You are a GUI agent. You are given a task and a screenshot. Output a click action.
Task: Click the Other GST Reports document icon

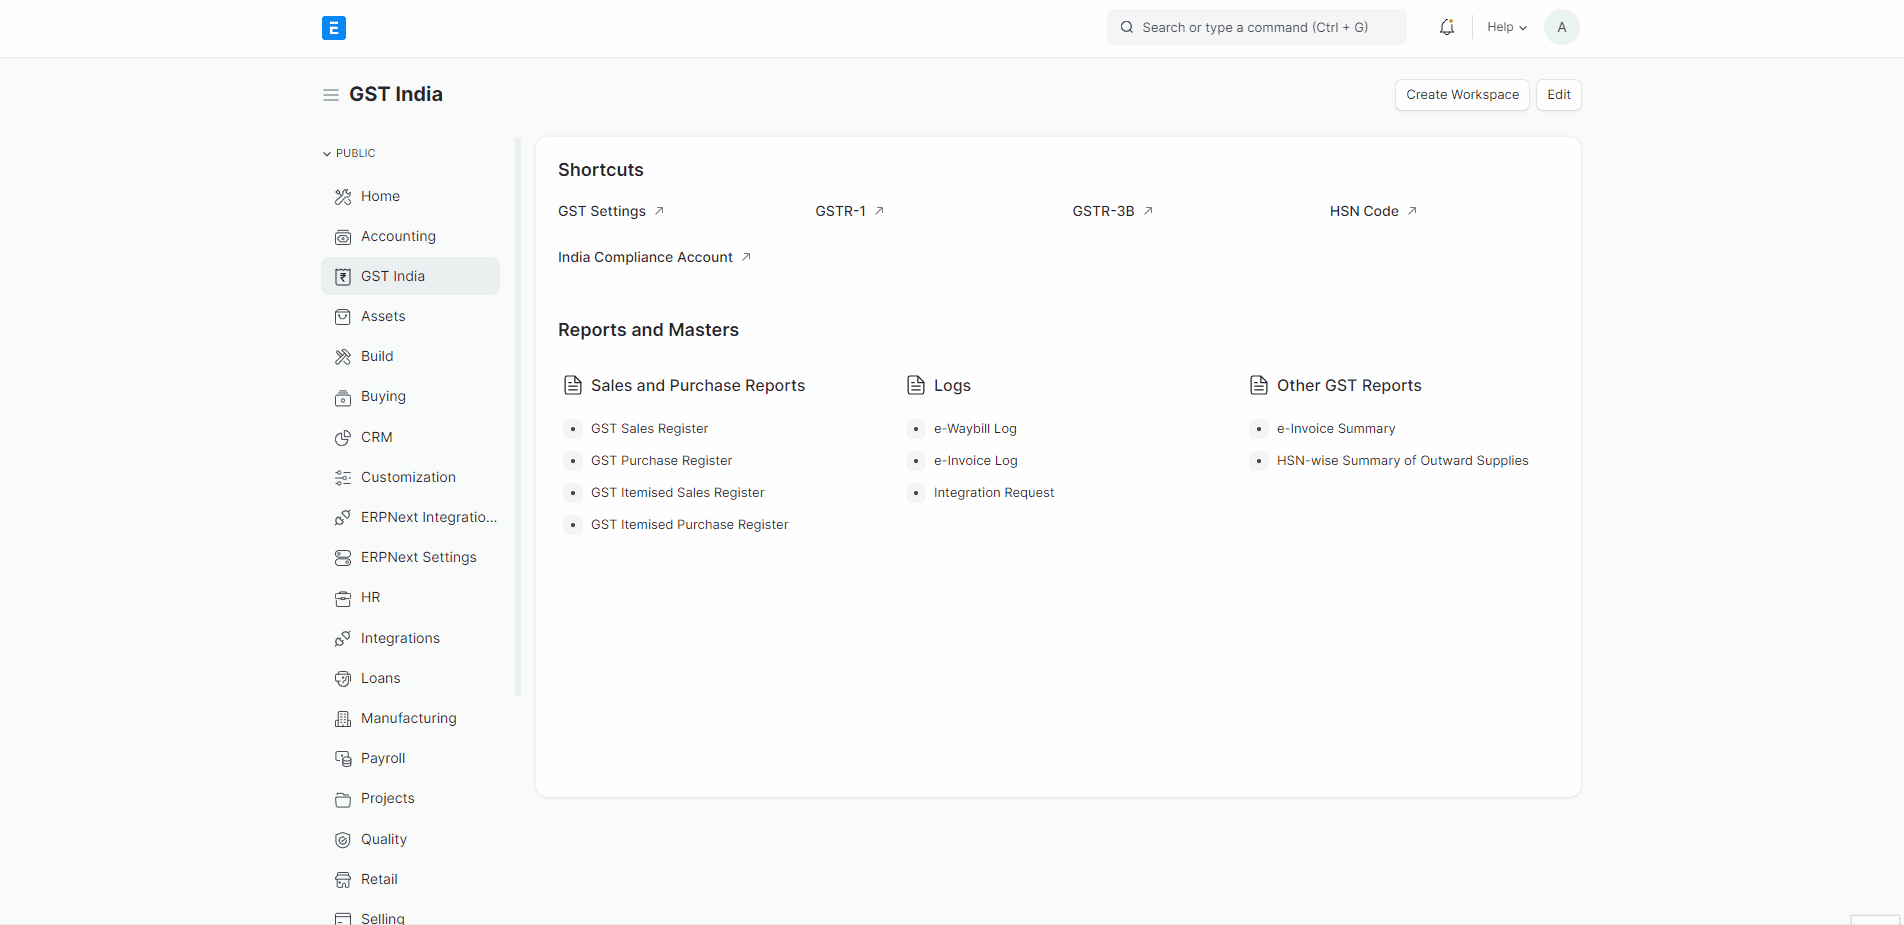click(1259, 385)
